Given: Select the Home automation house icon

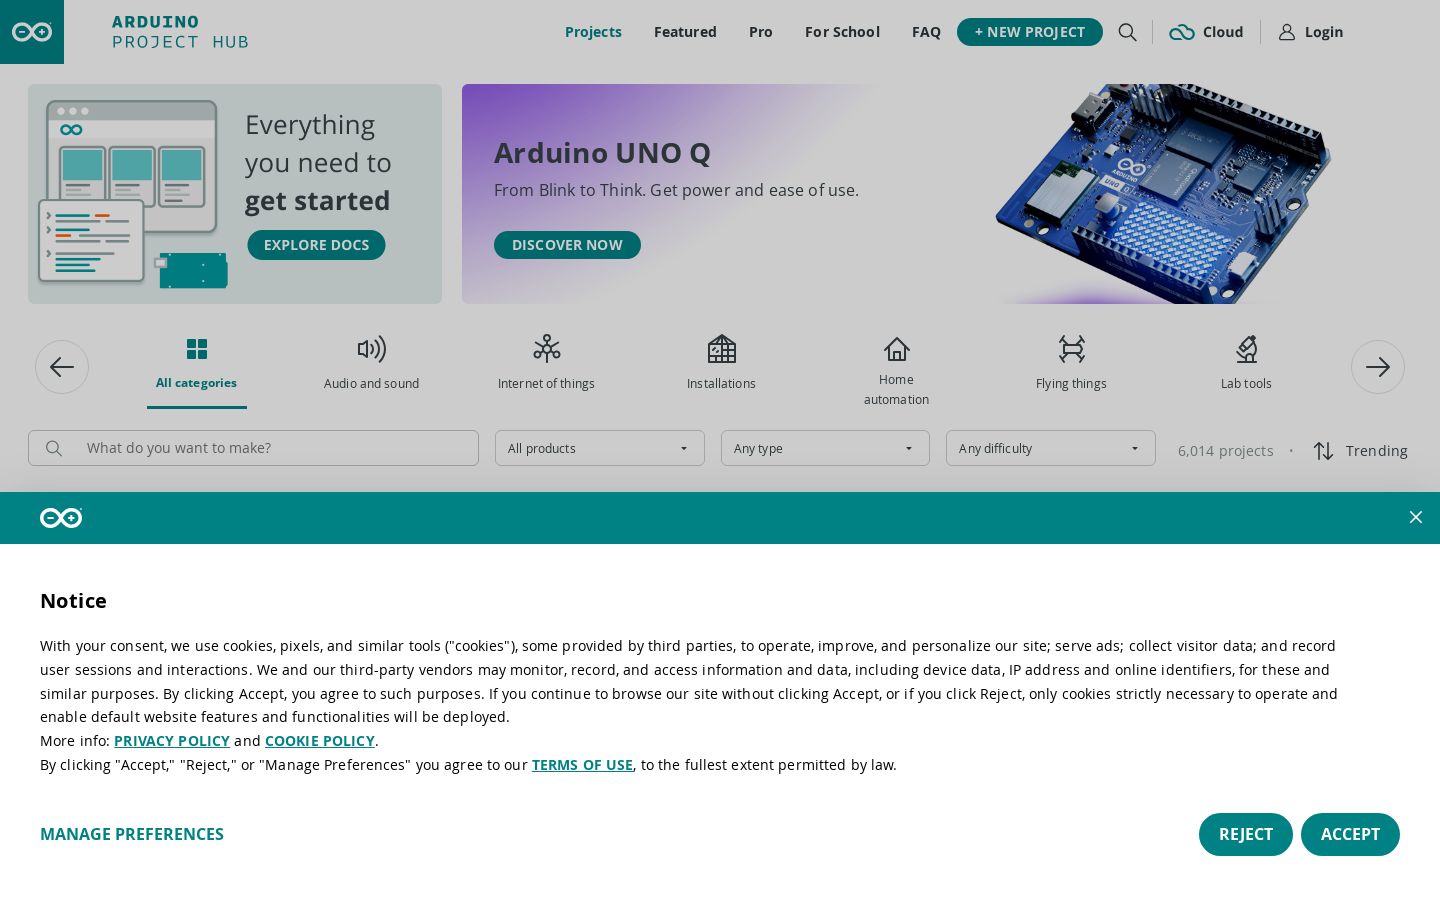Looking at the screenshot, I should (897, 349).
